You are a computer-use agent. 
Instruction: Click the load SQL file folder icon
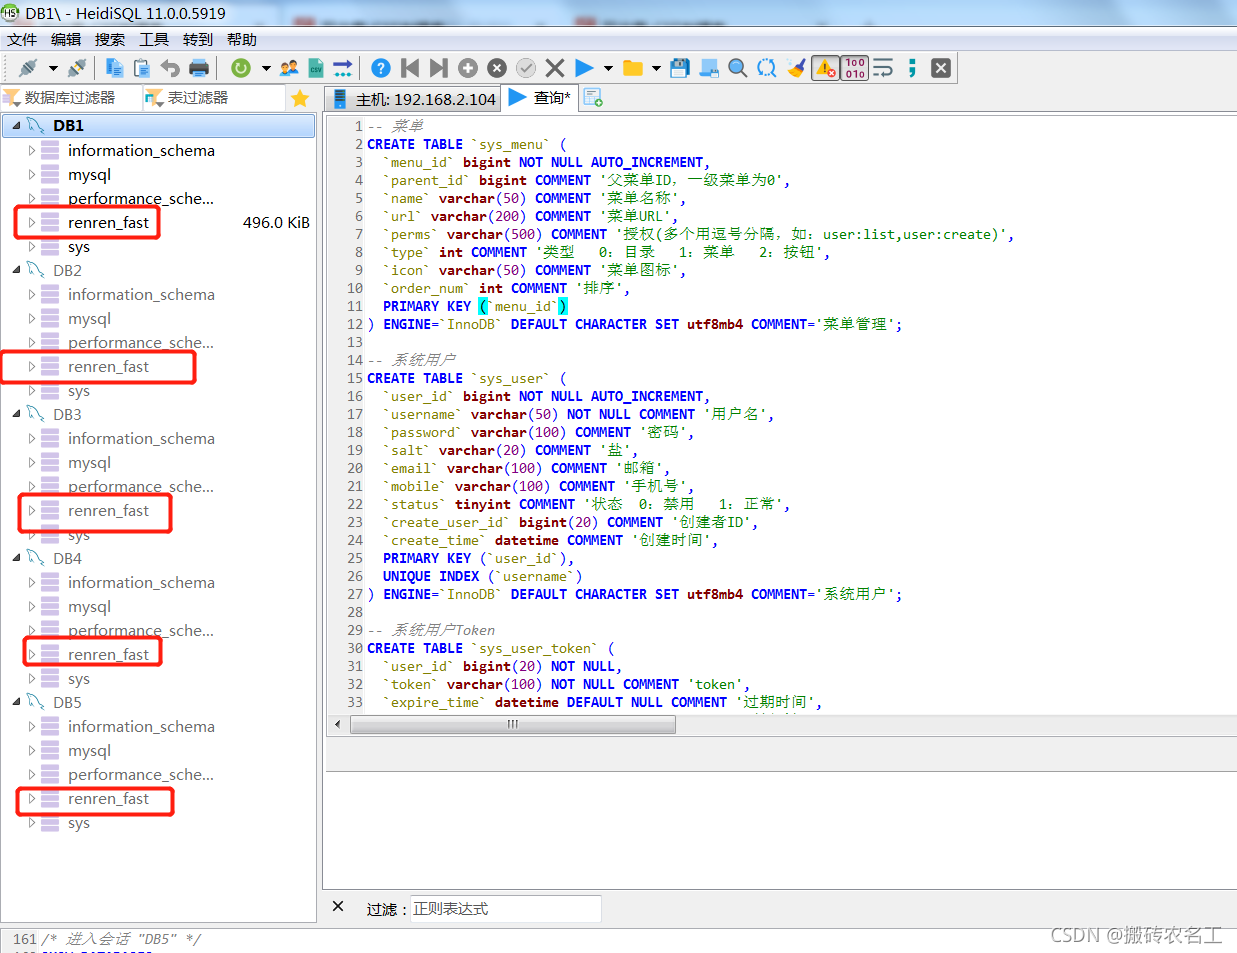633,68
